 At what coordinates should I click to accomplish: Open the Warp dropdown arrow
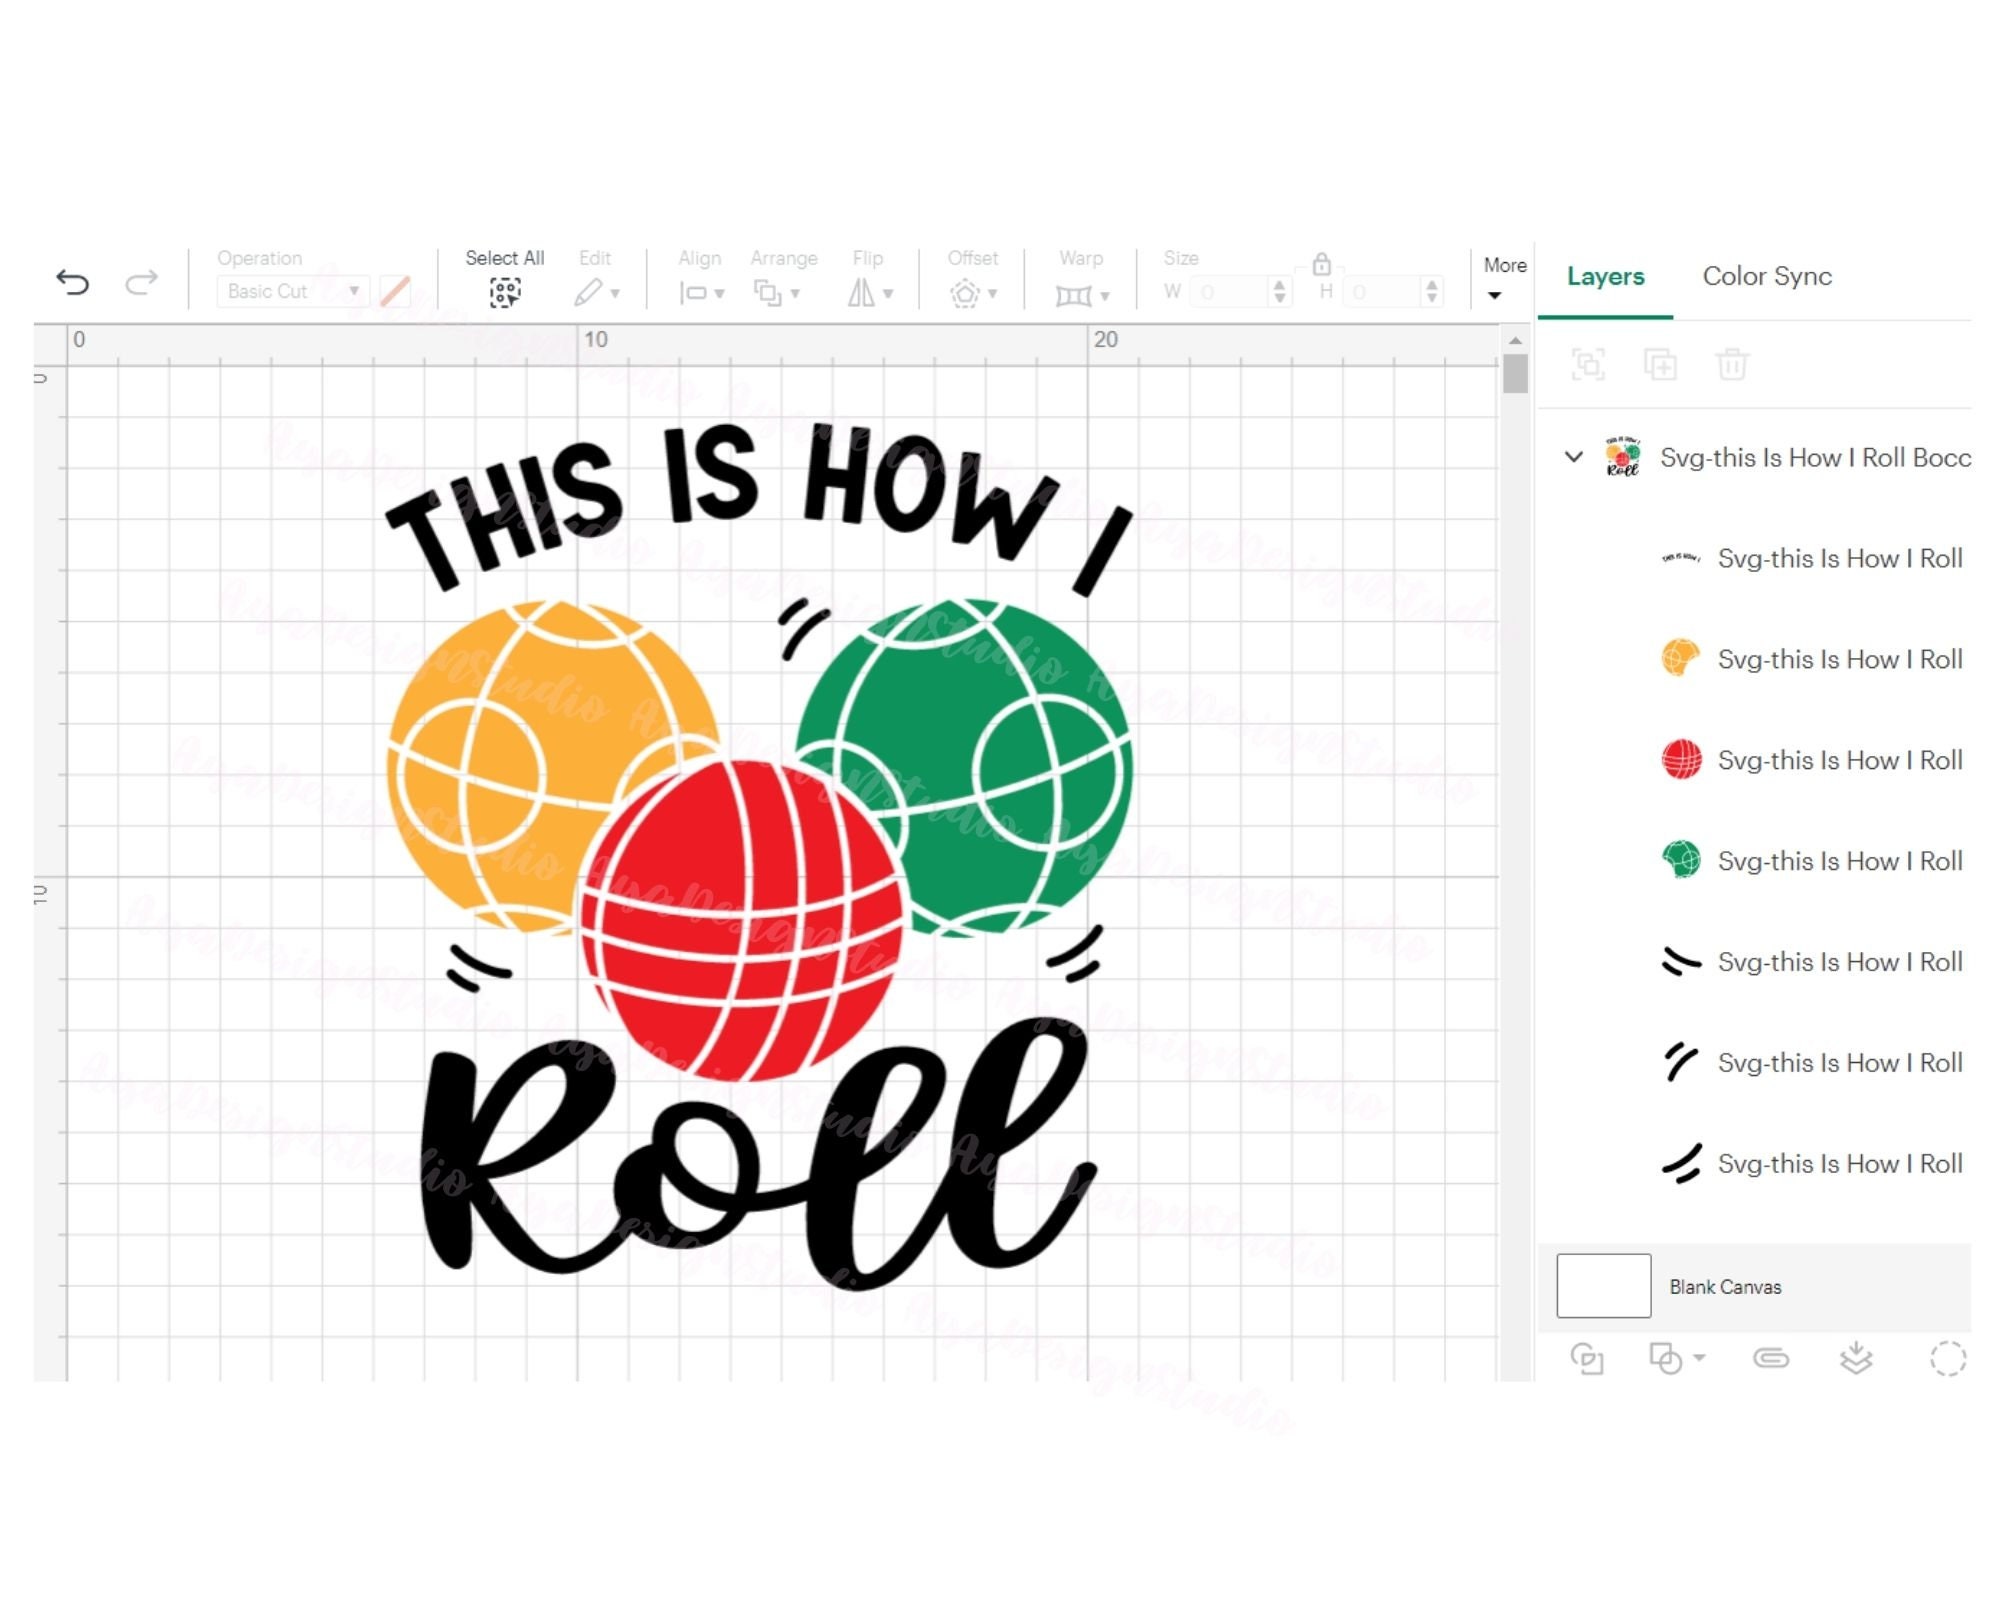pos(1105,296)
